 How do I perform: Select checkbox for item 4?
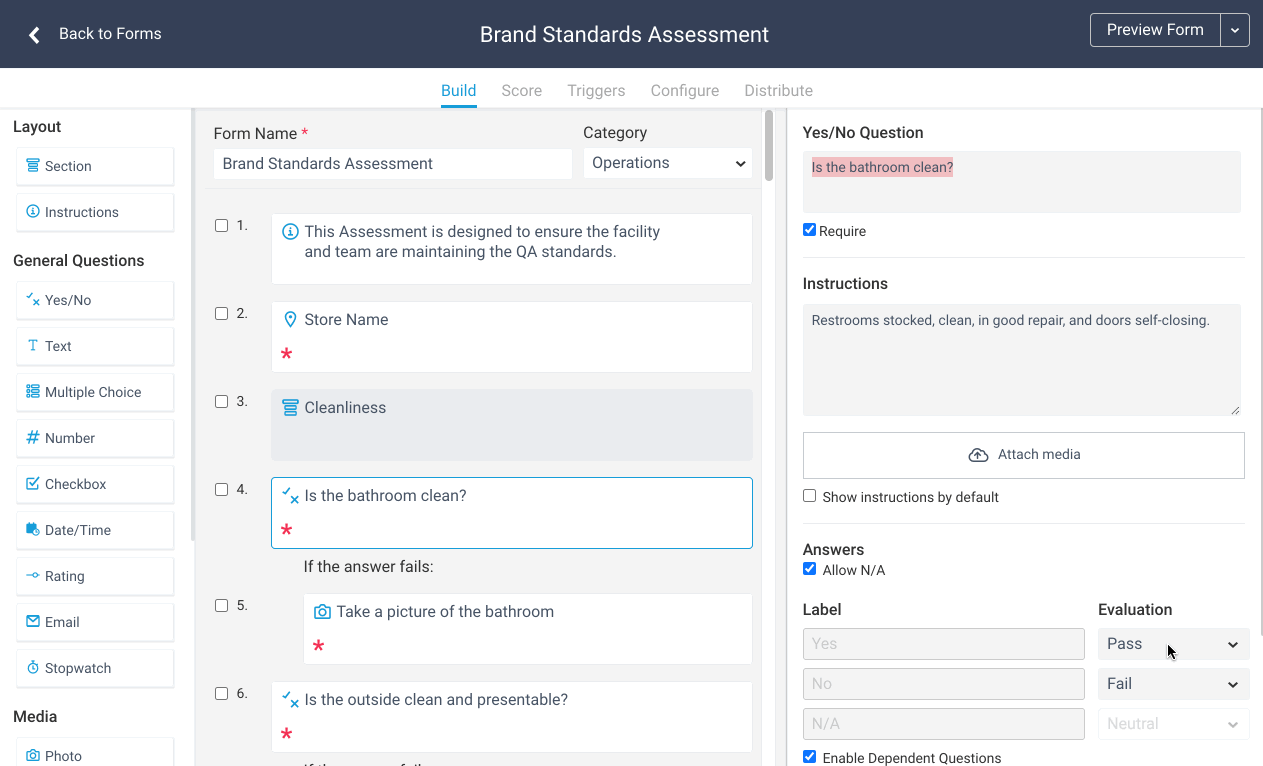tap(222, 490)
